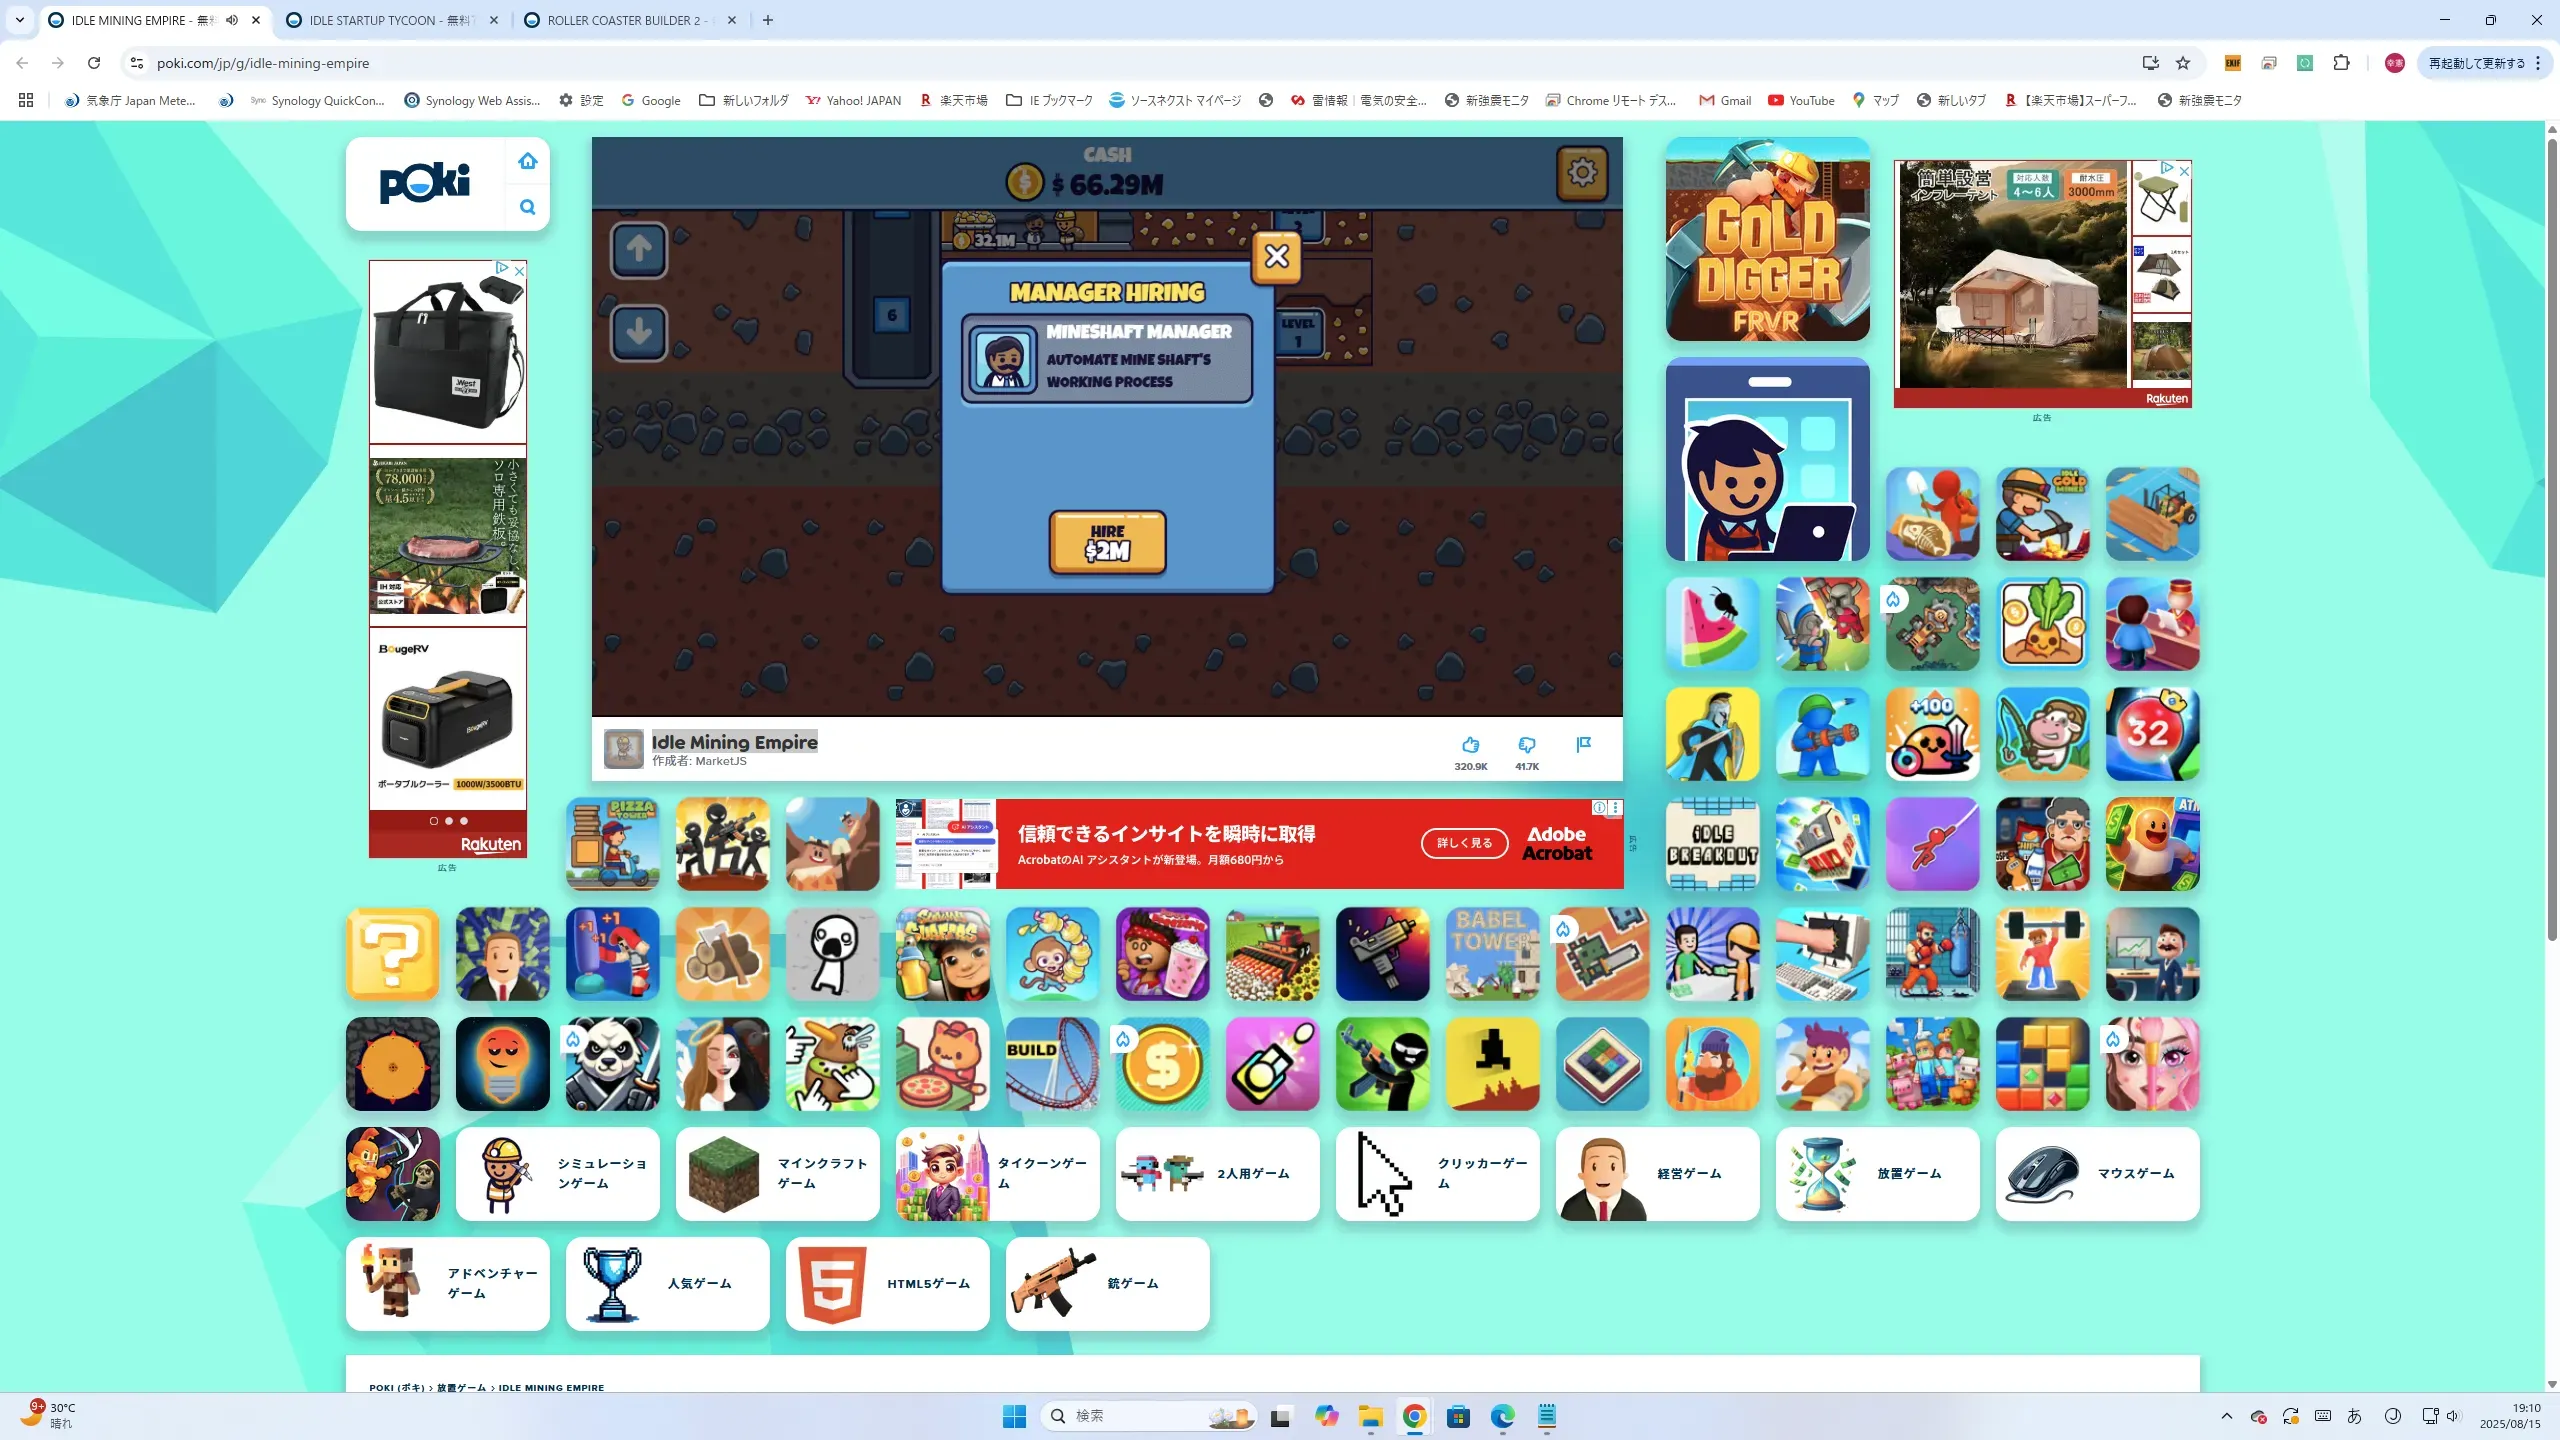Switch to Idle Startup Tycoon tab
The width and height of the screenshot is (2560, 1440).
(x=390, y=20)
